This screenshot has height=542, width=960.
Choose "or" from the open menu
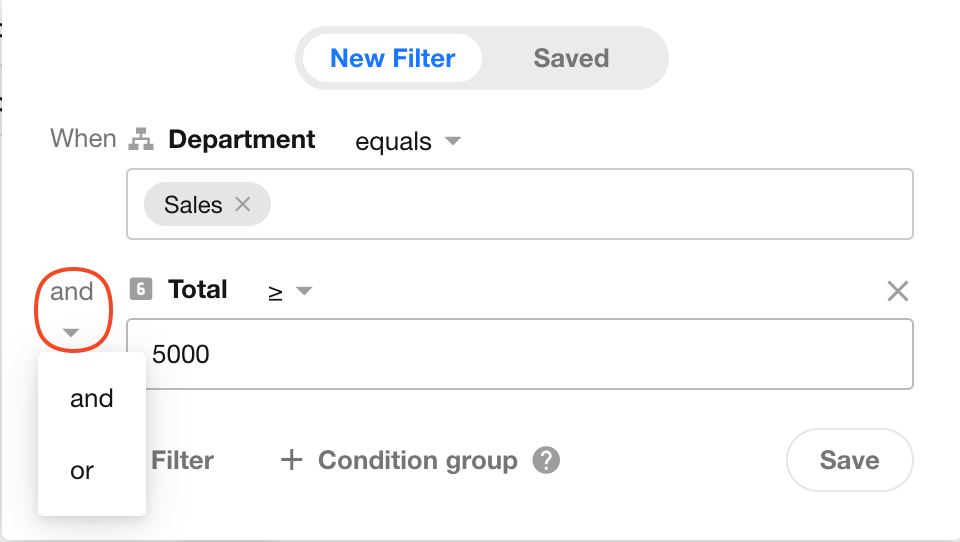click(x=82, y=471)
